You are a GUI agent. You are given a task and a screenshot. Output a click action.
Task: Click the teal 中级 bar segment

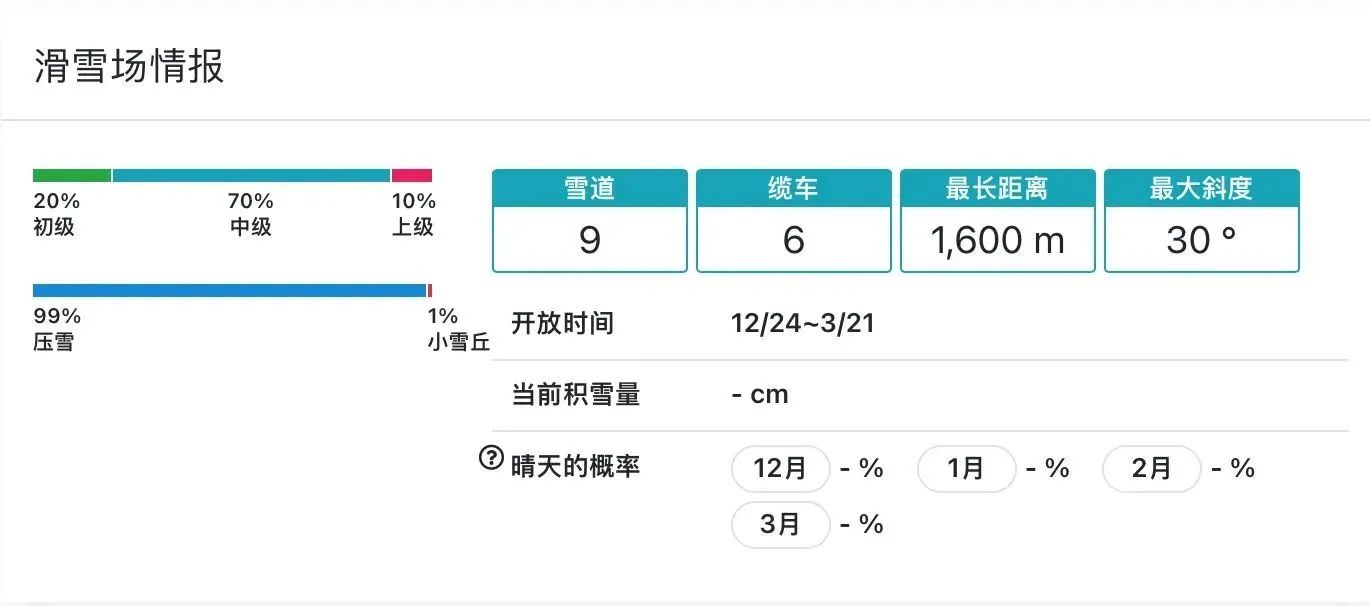(251, 176)
